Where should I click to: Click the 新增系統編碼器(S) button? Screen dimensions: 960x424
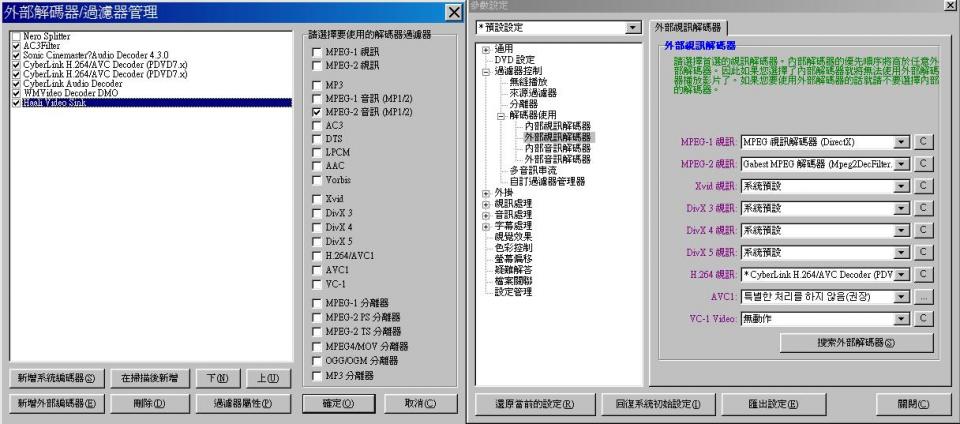[57, 379]
